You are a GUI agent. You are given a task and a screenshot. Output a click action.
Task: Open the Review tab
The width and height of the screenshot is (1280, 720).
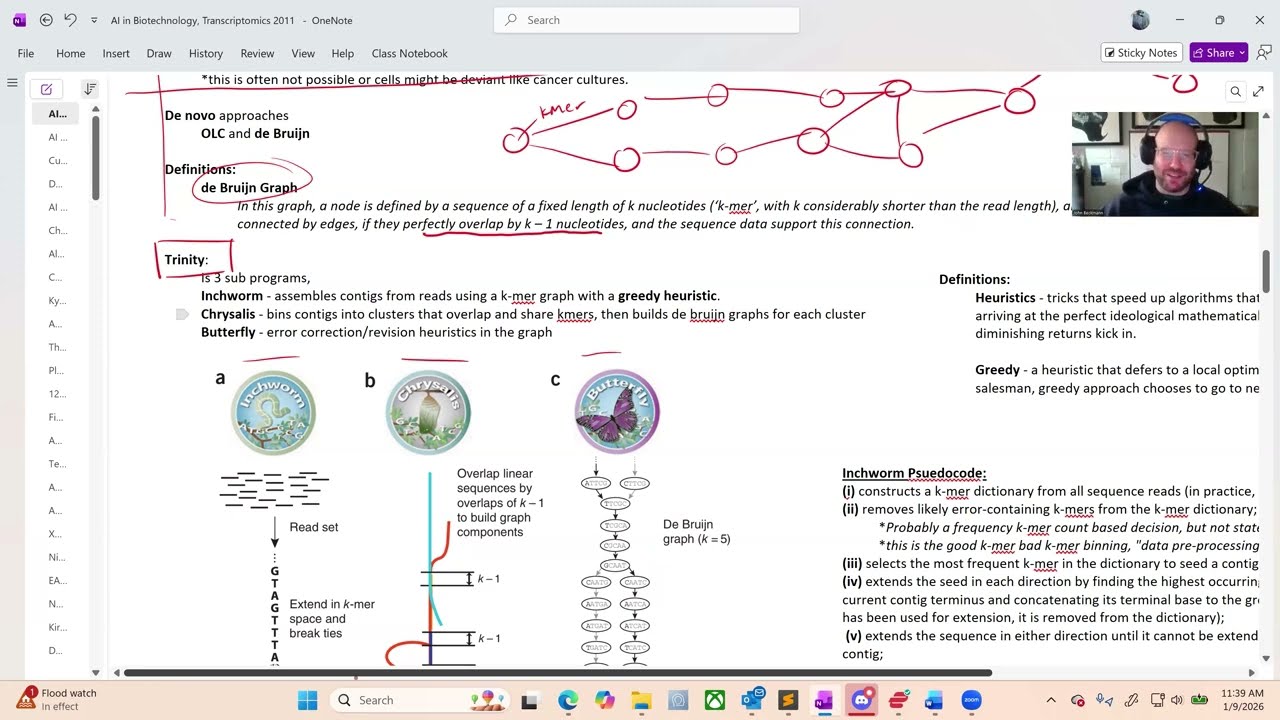(257, 53)
